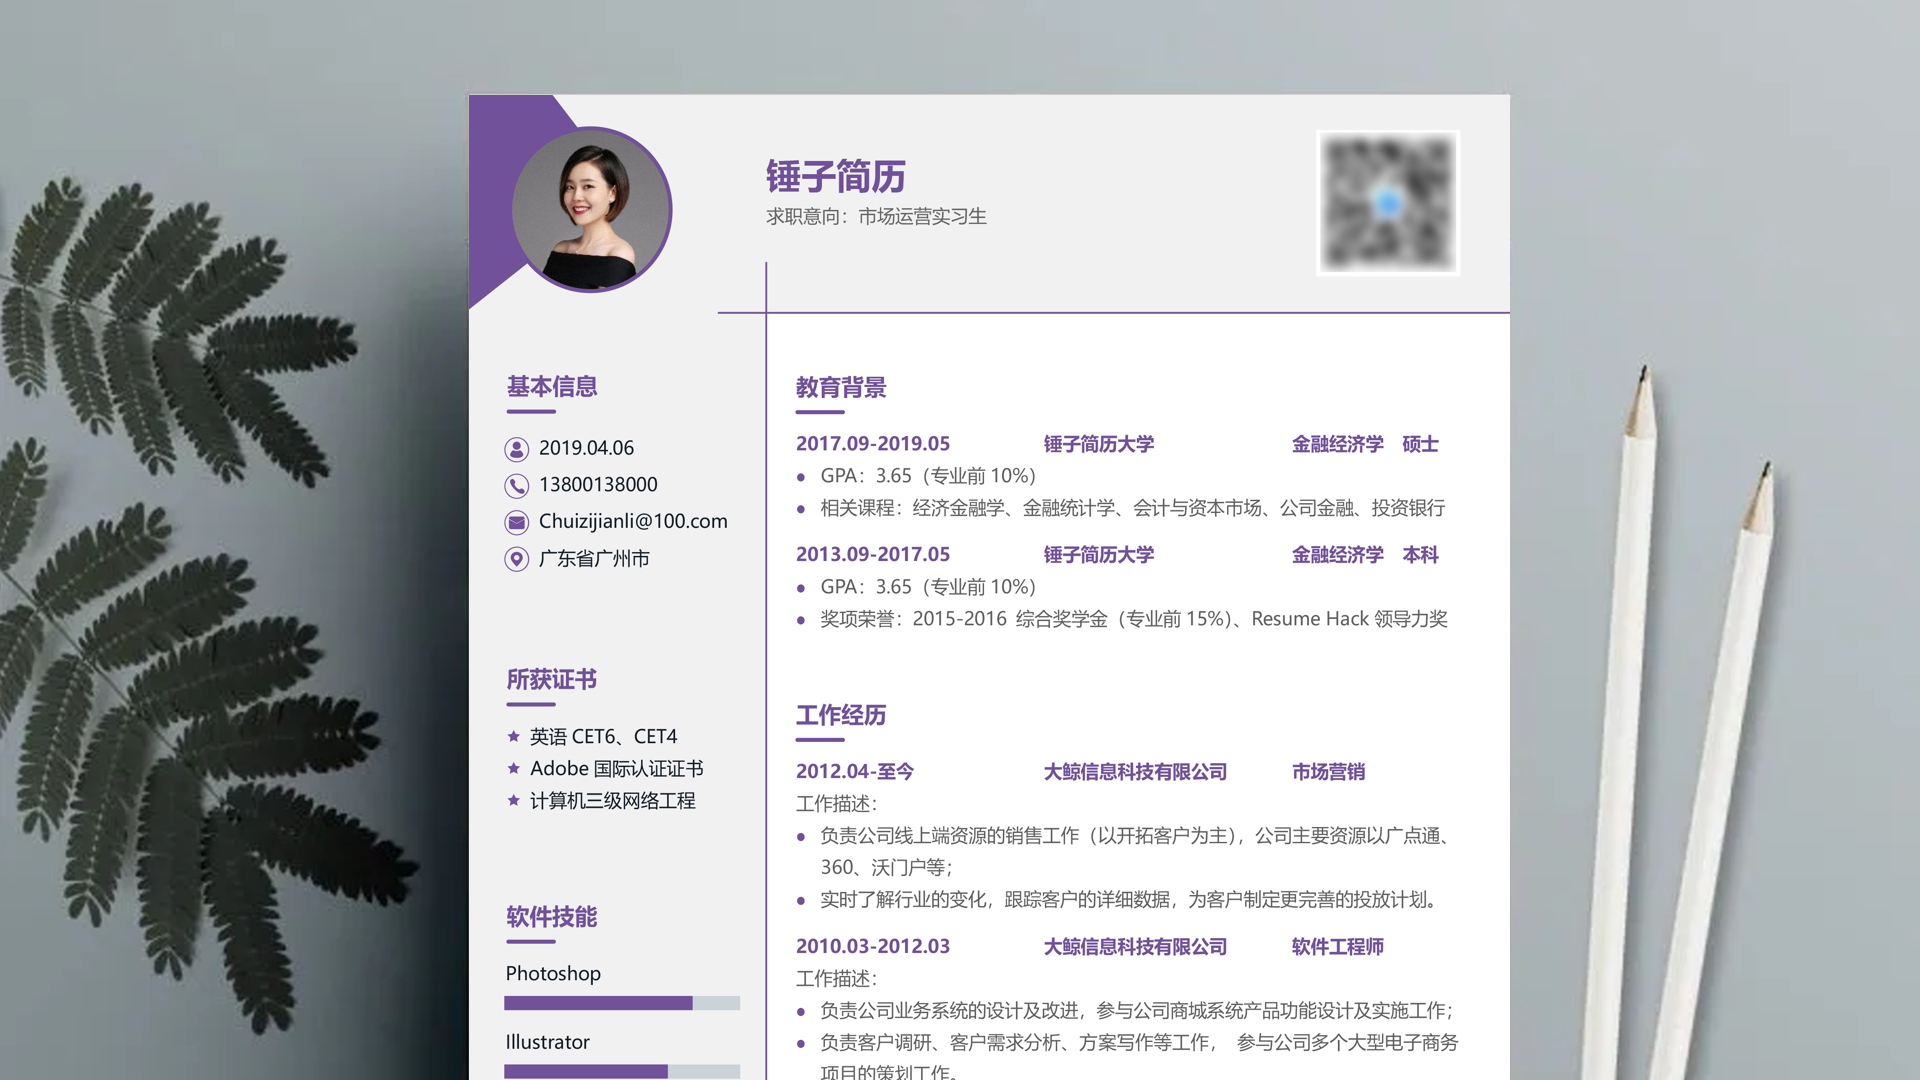The image size is (1920, 1080).
Task: Click the 所获证书 section heading
Action: point(552,679)
